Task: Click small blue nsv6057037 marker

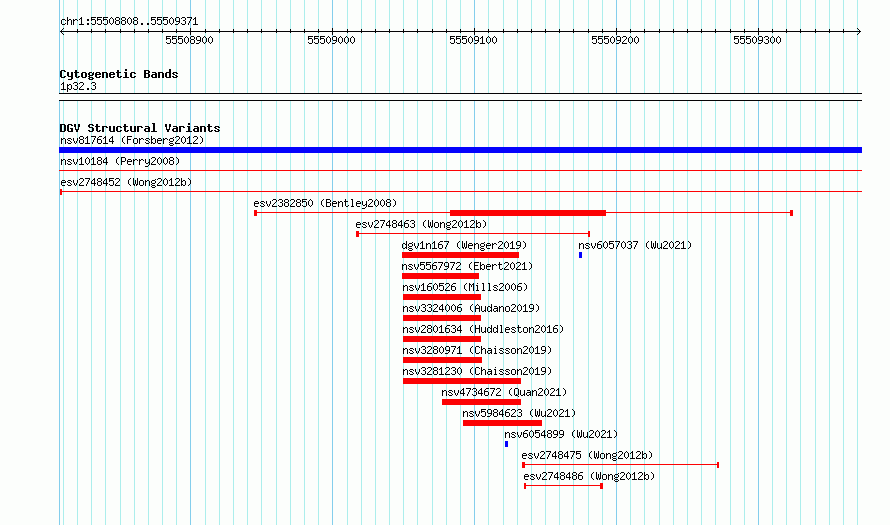Action: [580, 255]
